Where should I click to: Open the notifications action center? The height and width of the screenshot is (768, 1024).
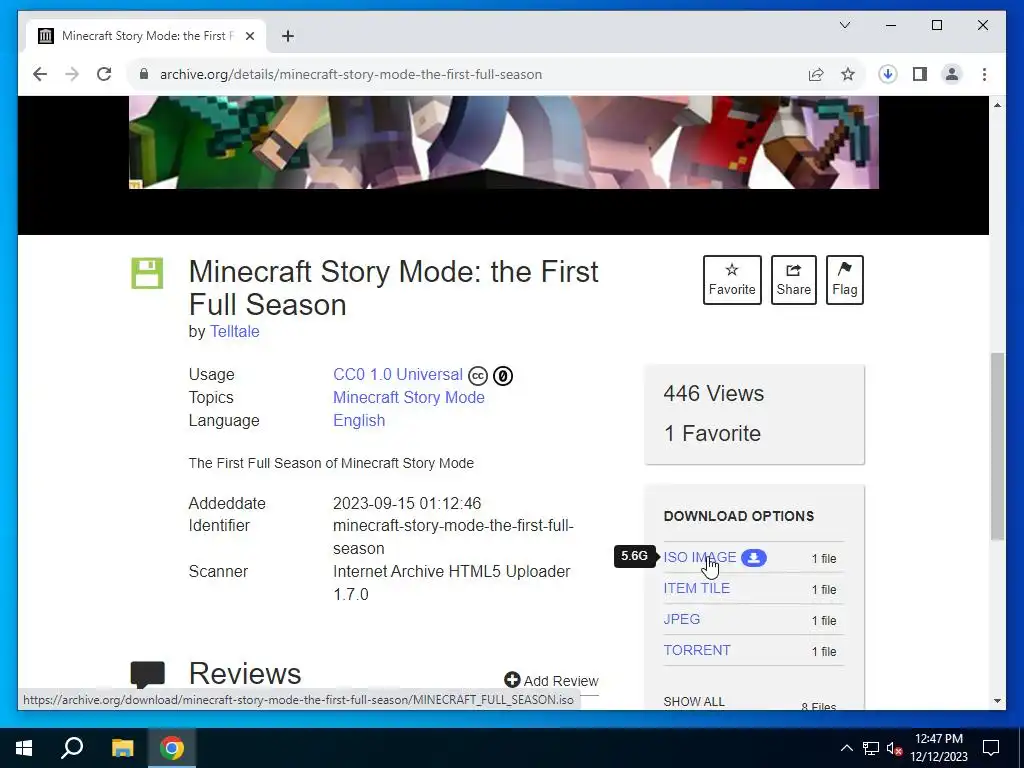(991, 748)
